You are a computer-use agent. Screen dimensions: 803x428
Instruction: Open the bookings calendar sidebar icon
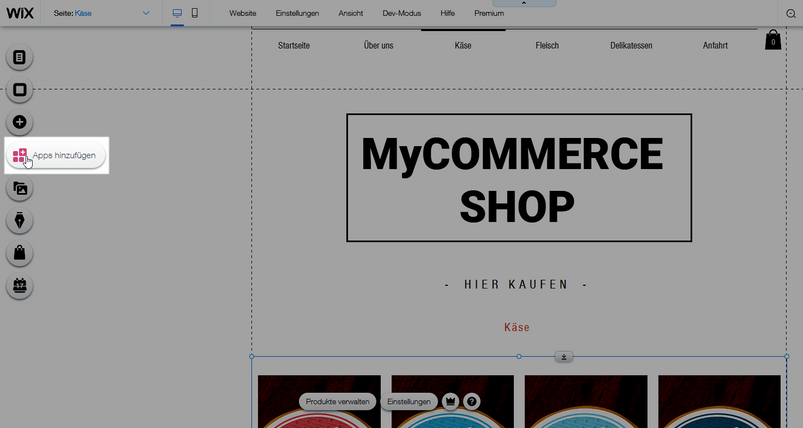click(19, 286)
